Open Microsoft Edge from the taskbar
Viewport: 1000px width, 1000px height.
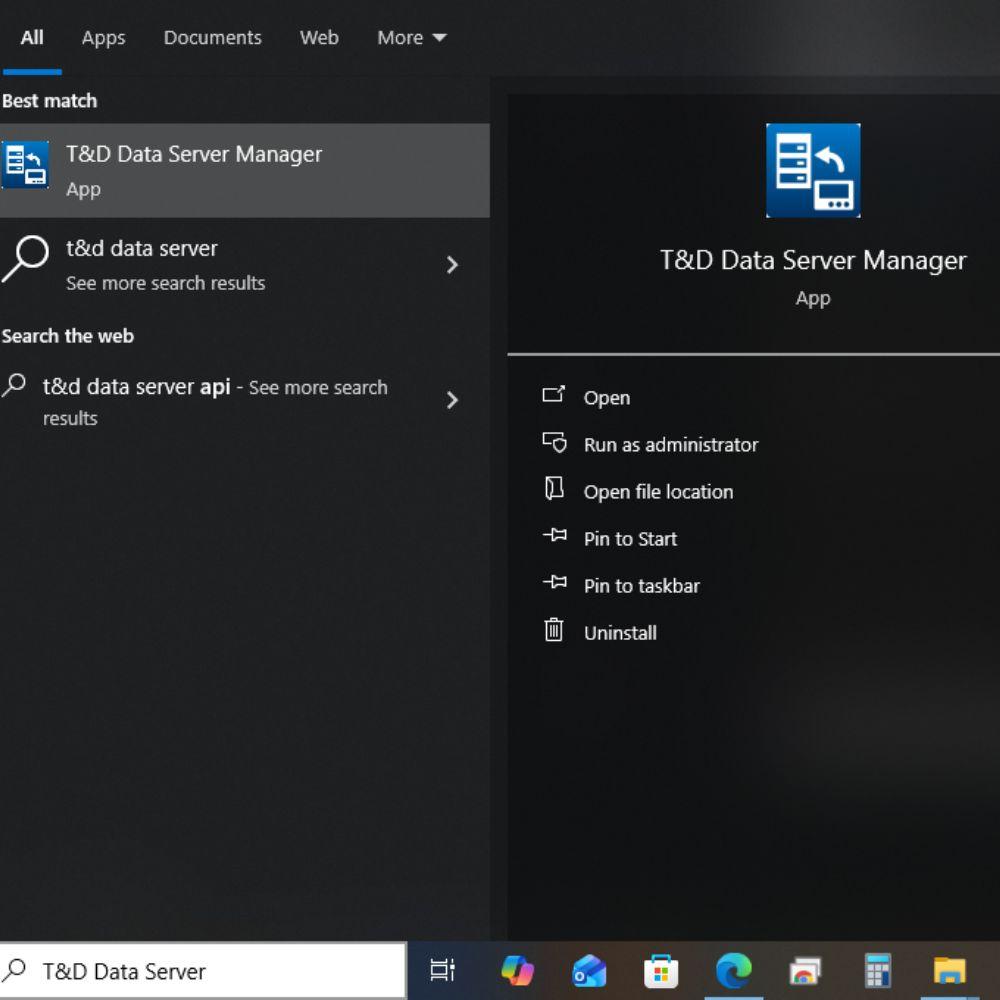click(x=733, y=970)
